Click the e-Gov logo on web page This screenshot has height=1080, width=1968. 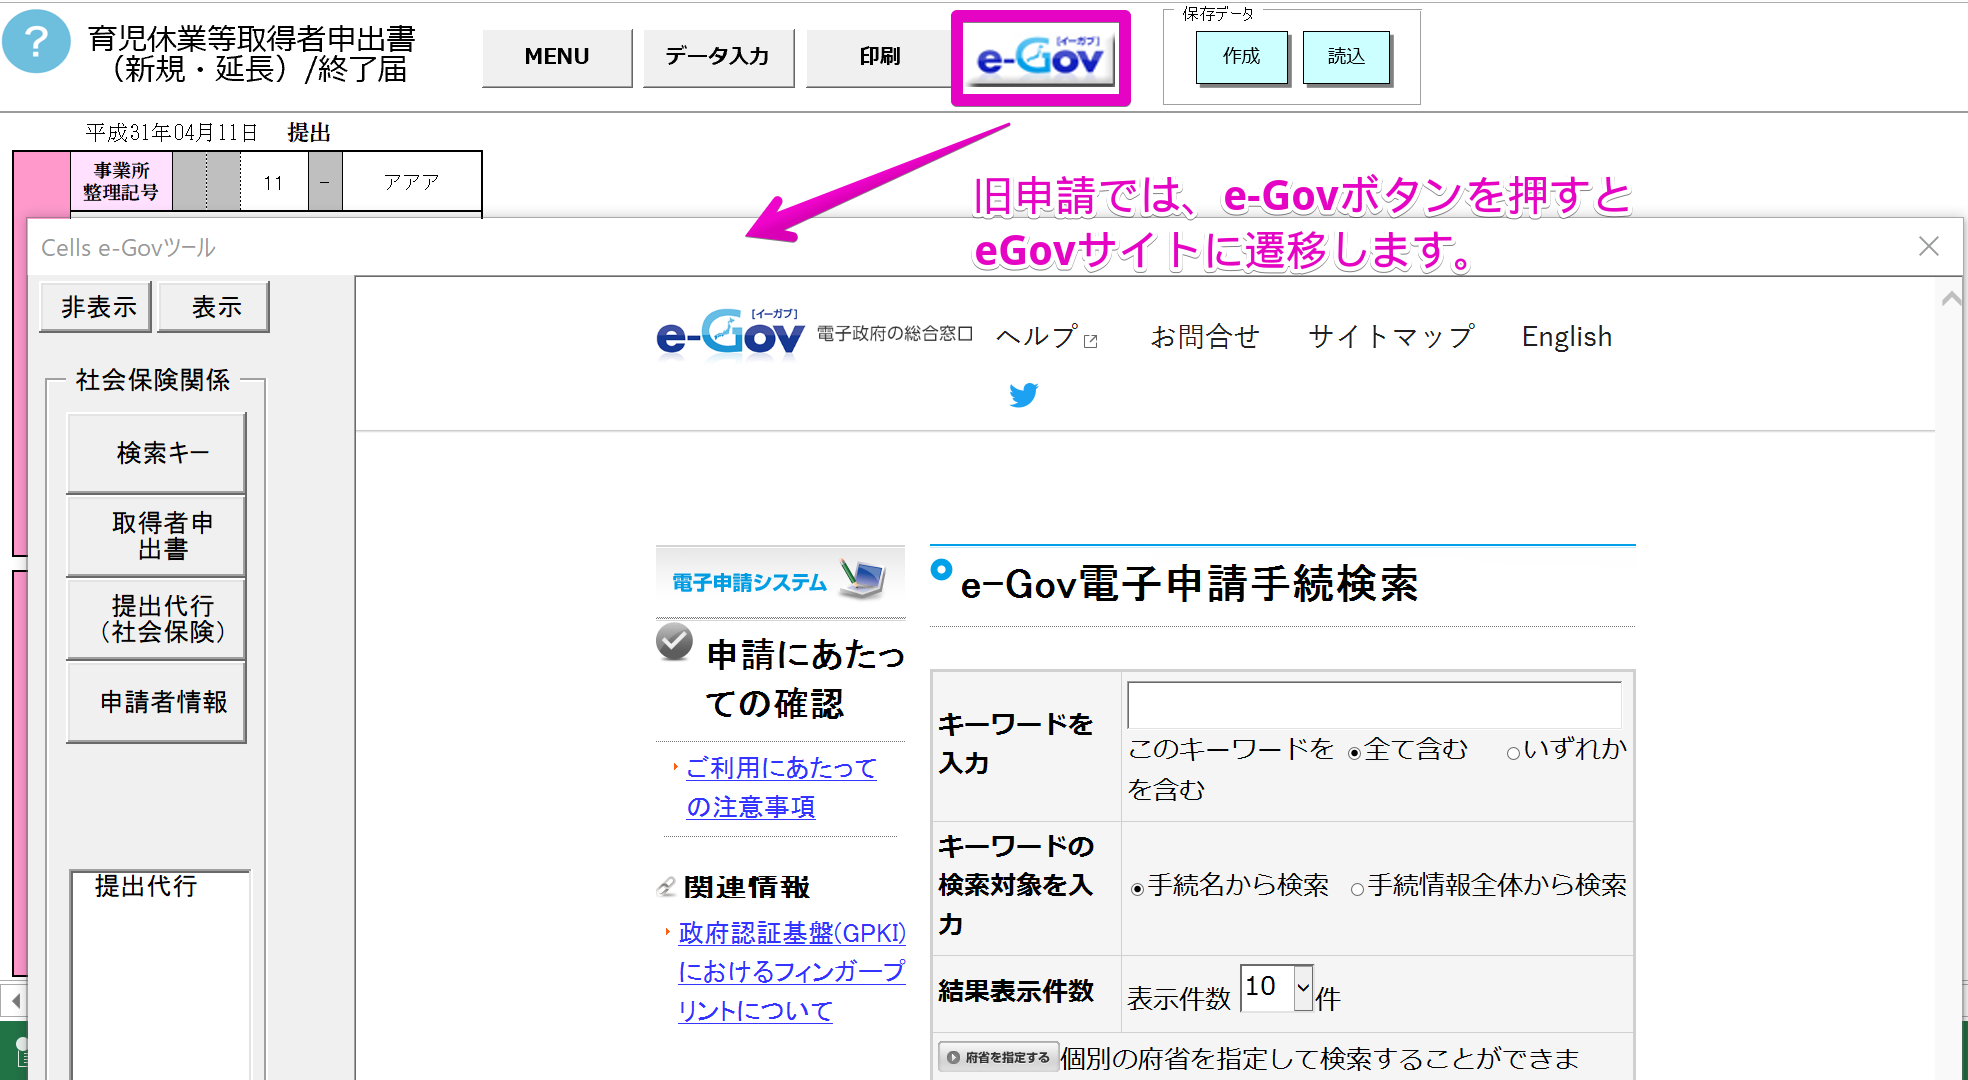click(x=730, y=334)
